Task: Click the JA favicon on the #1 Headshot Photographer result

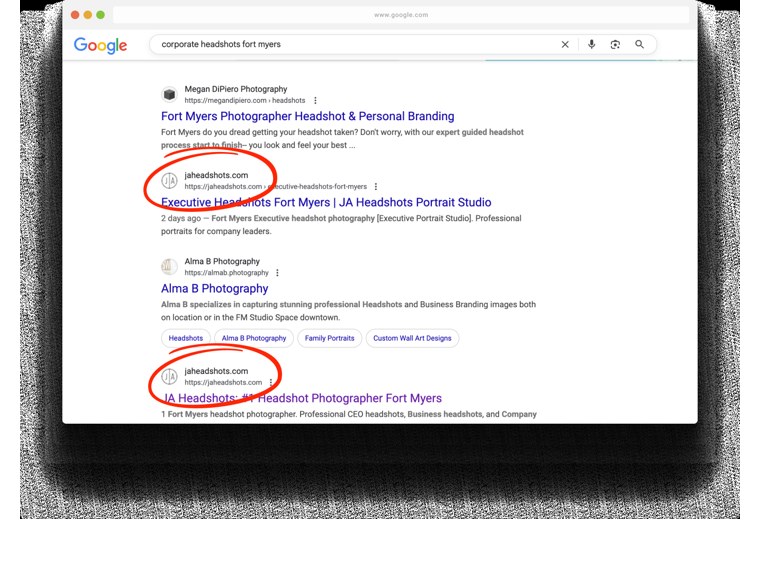Action: tap(169, 376)
